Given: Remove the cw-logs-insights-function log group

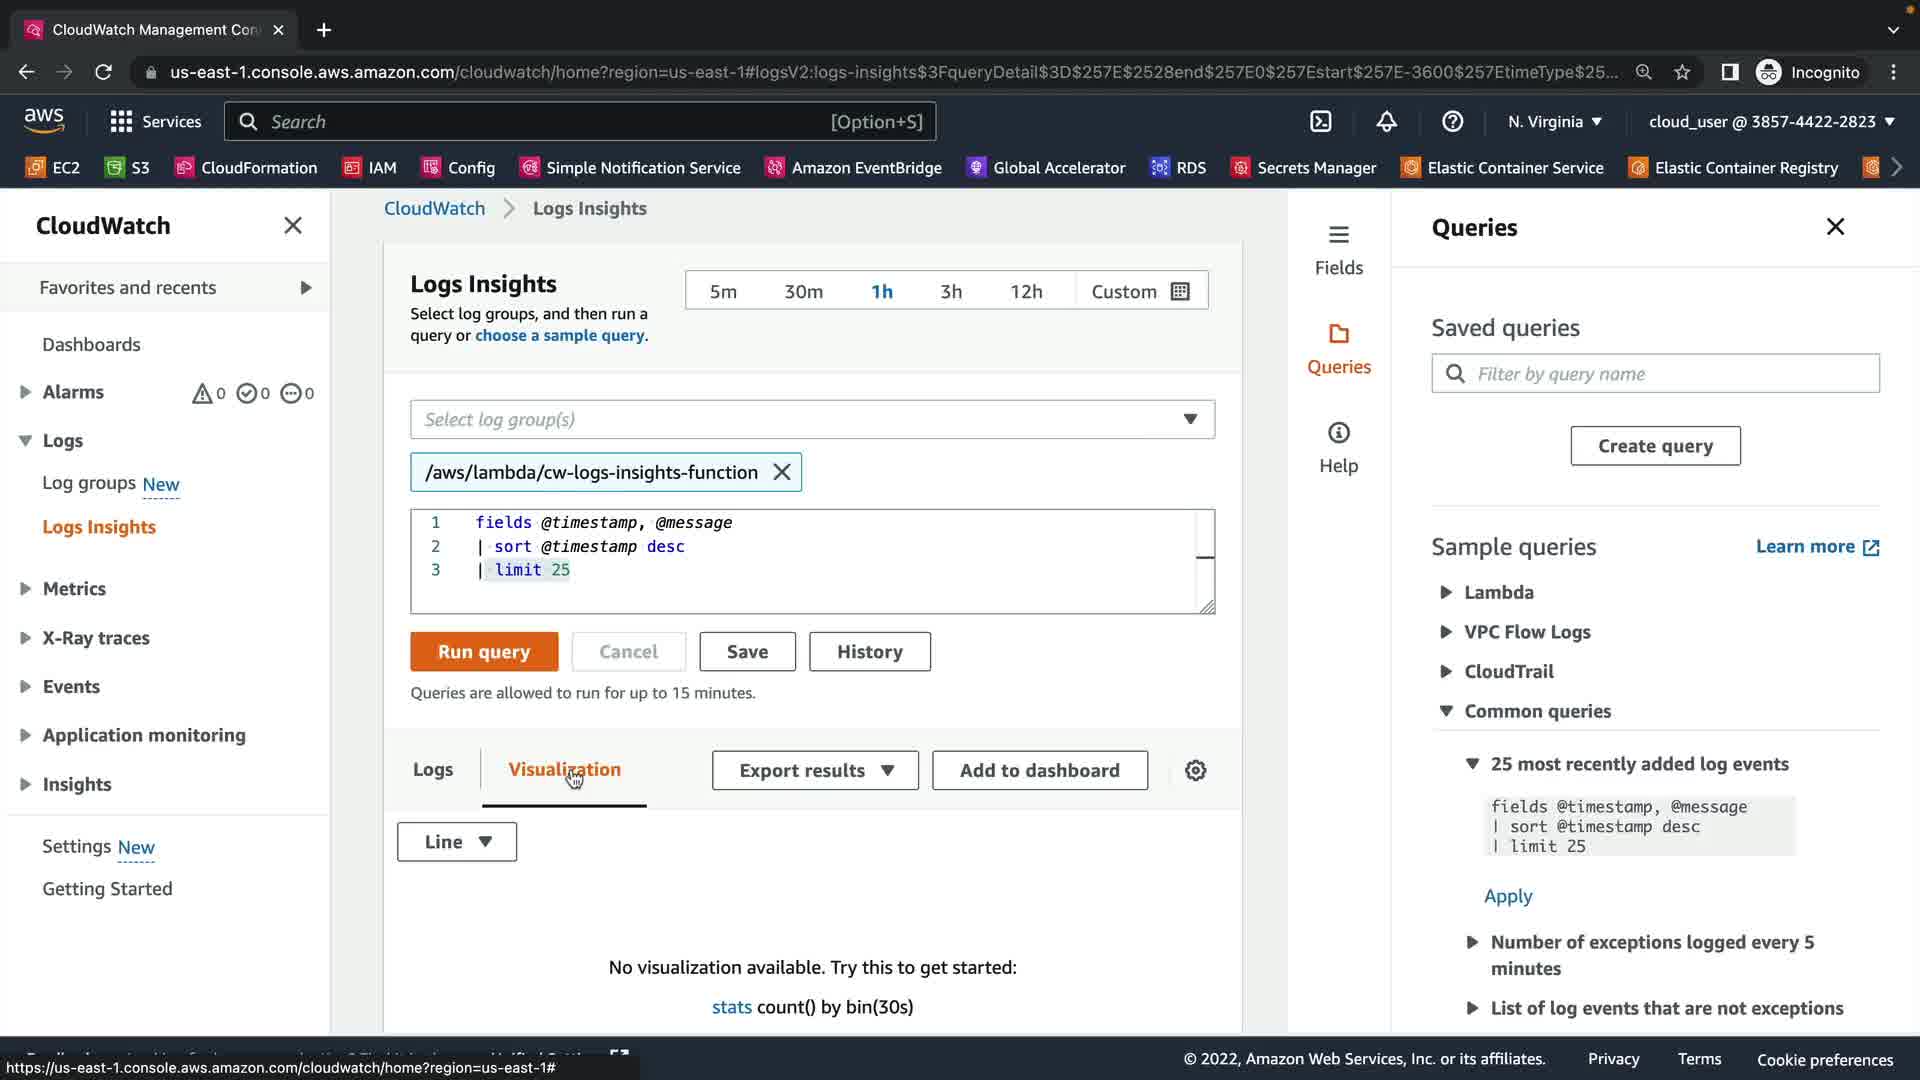Looking at the screenshot, I should point(782,472).
